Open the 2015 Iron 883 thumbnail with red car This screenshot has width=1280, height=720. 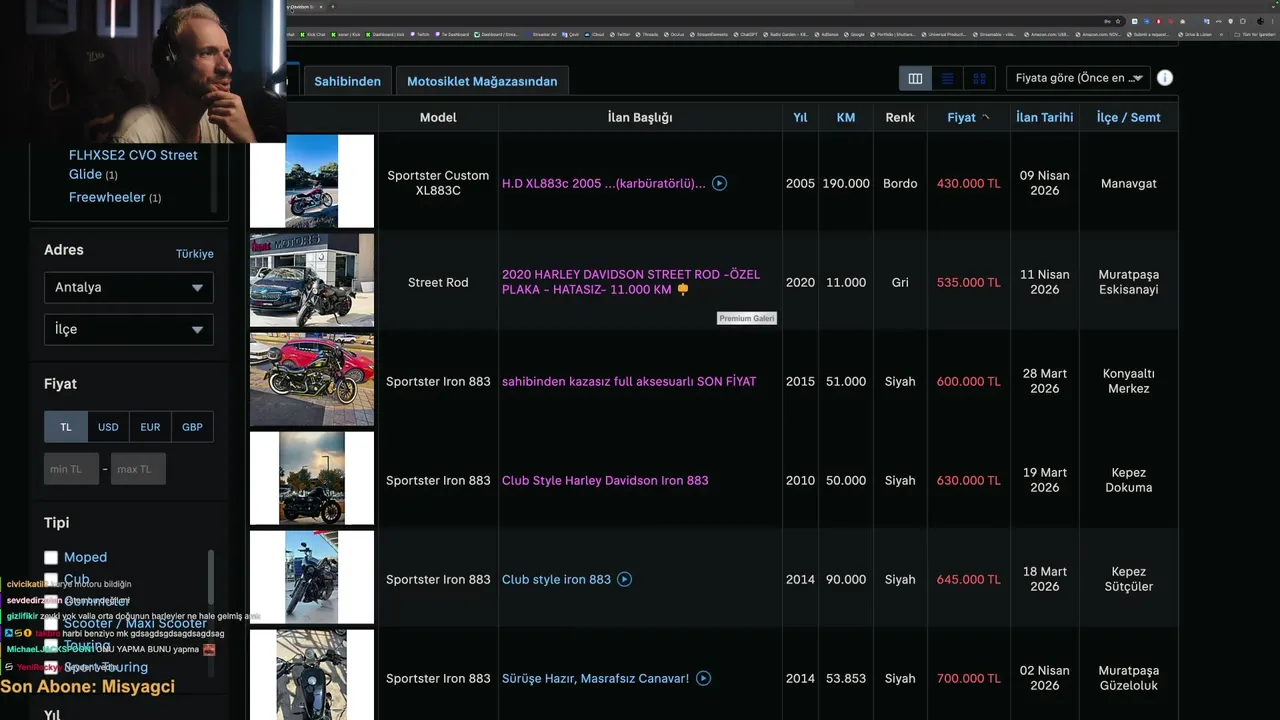coord(312,379)
